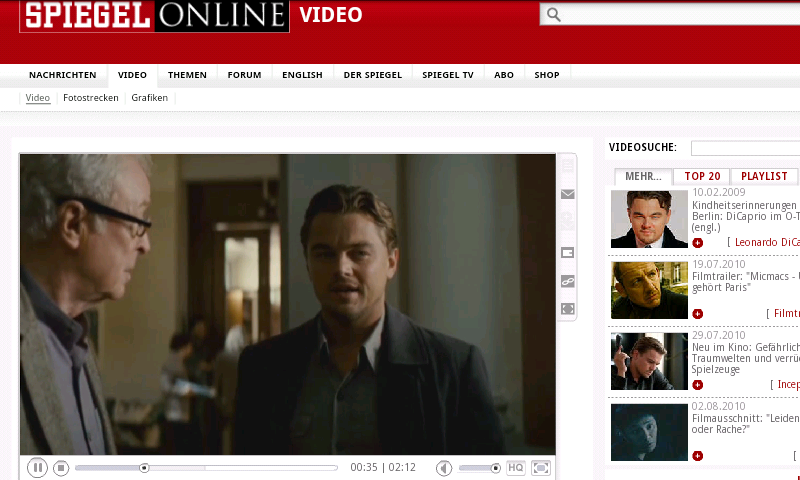Open the 'Neu im Kino: Gefährliche Traumwelten' title
The image size is (800, 480).
745,358
